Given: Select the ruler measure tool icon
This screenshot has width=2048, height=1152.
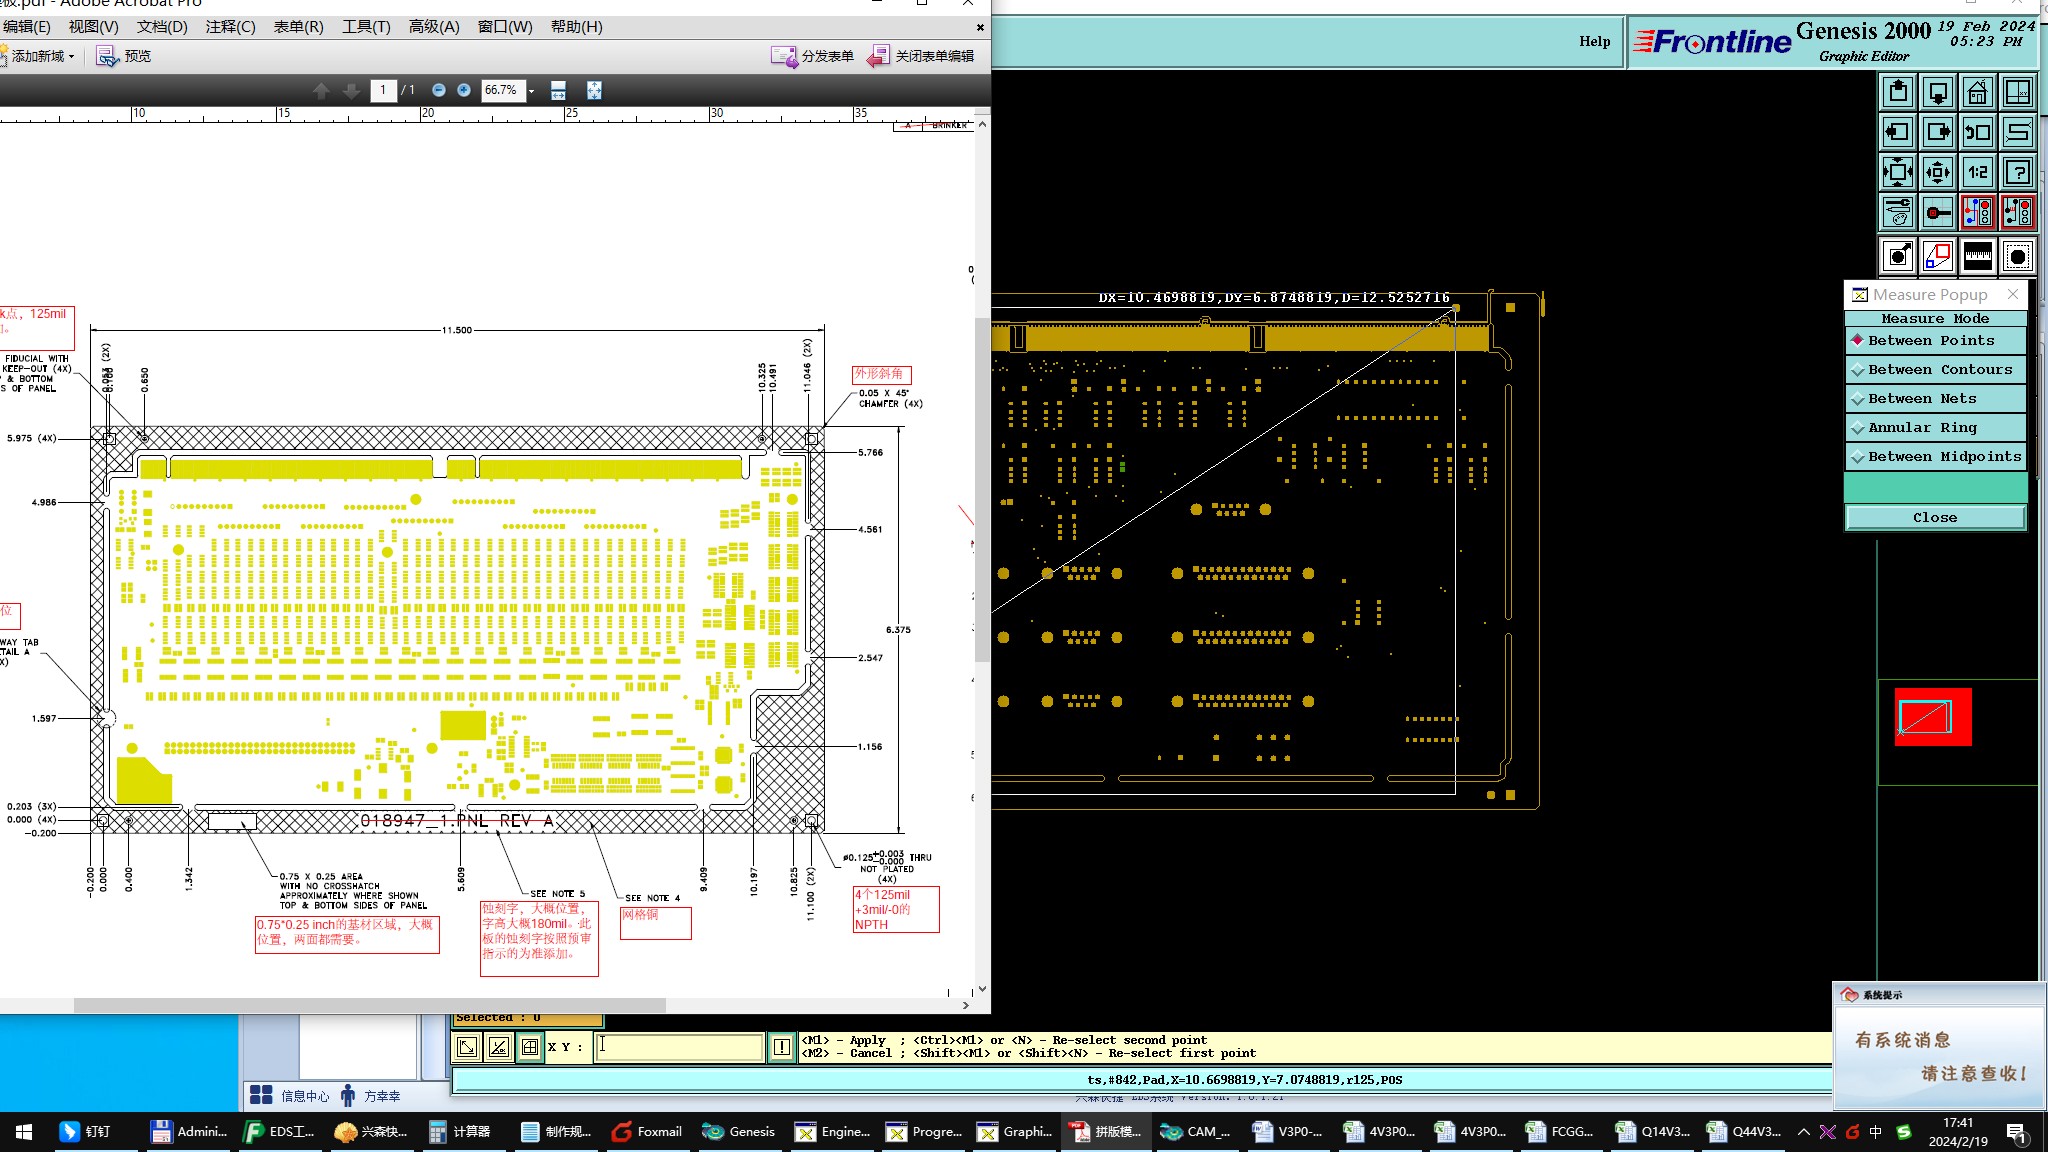Looking at the screenshot, I should click(x=1977, y=256).
